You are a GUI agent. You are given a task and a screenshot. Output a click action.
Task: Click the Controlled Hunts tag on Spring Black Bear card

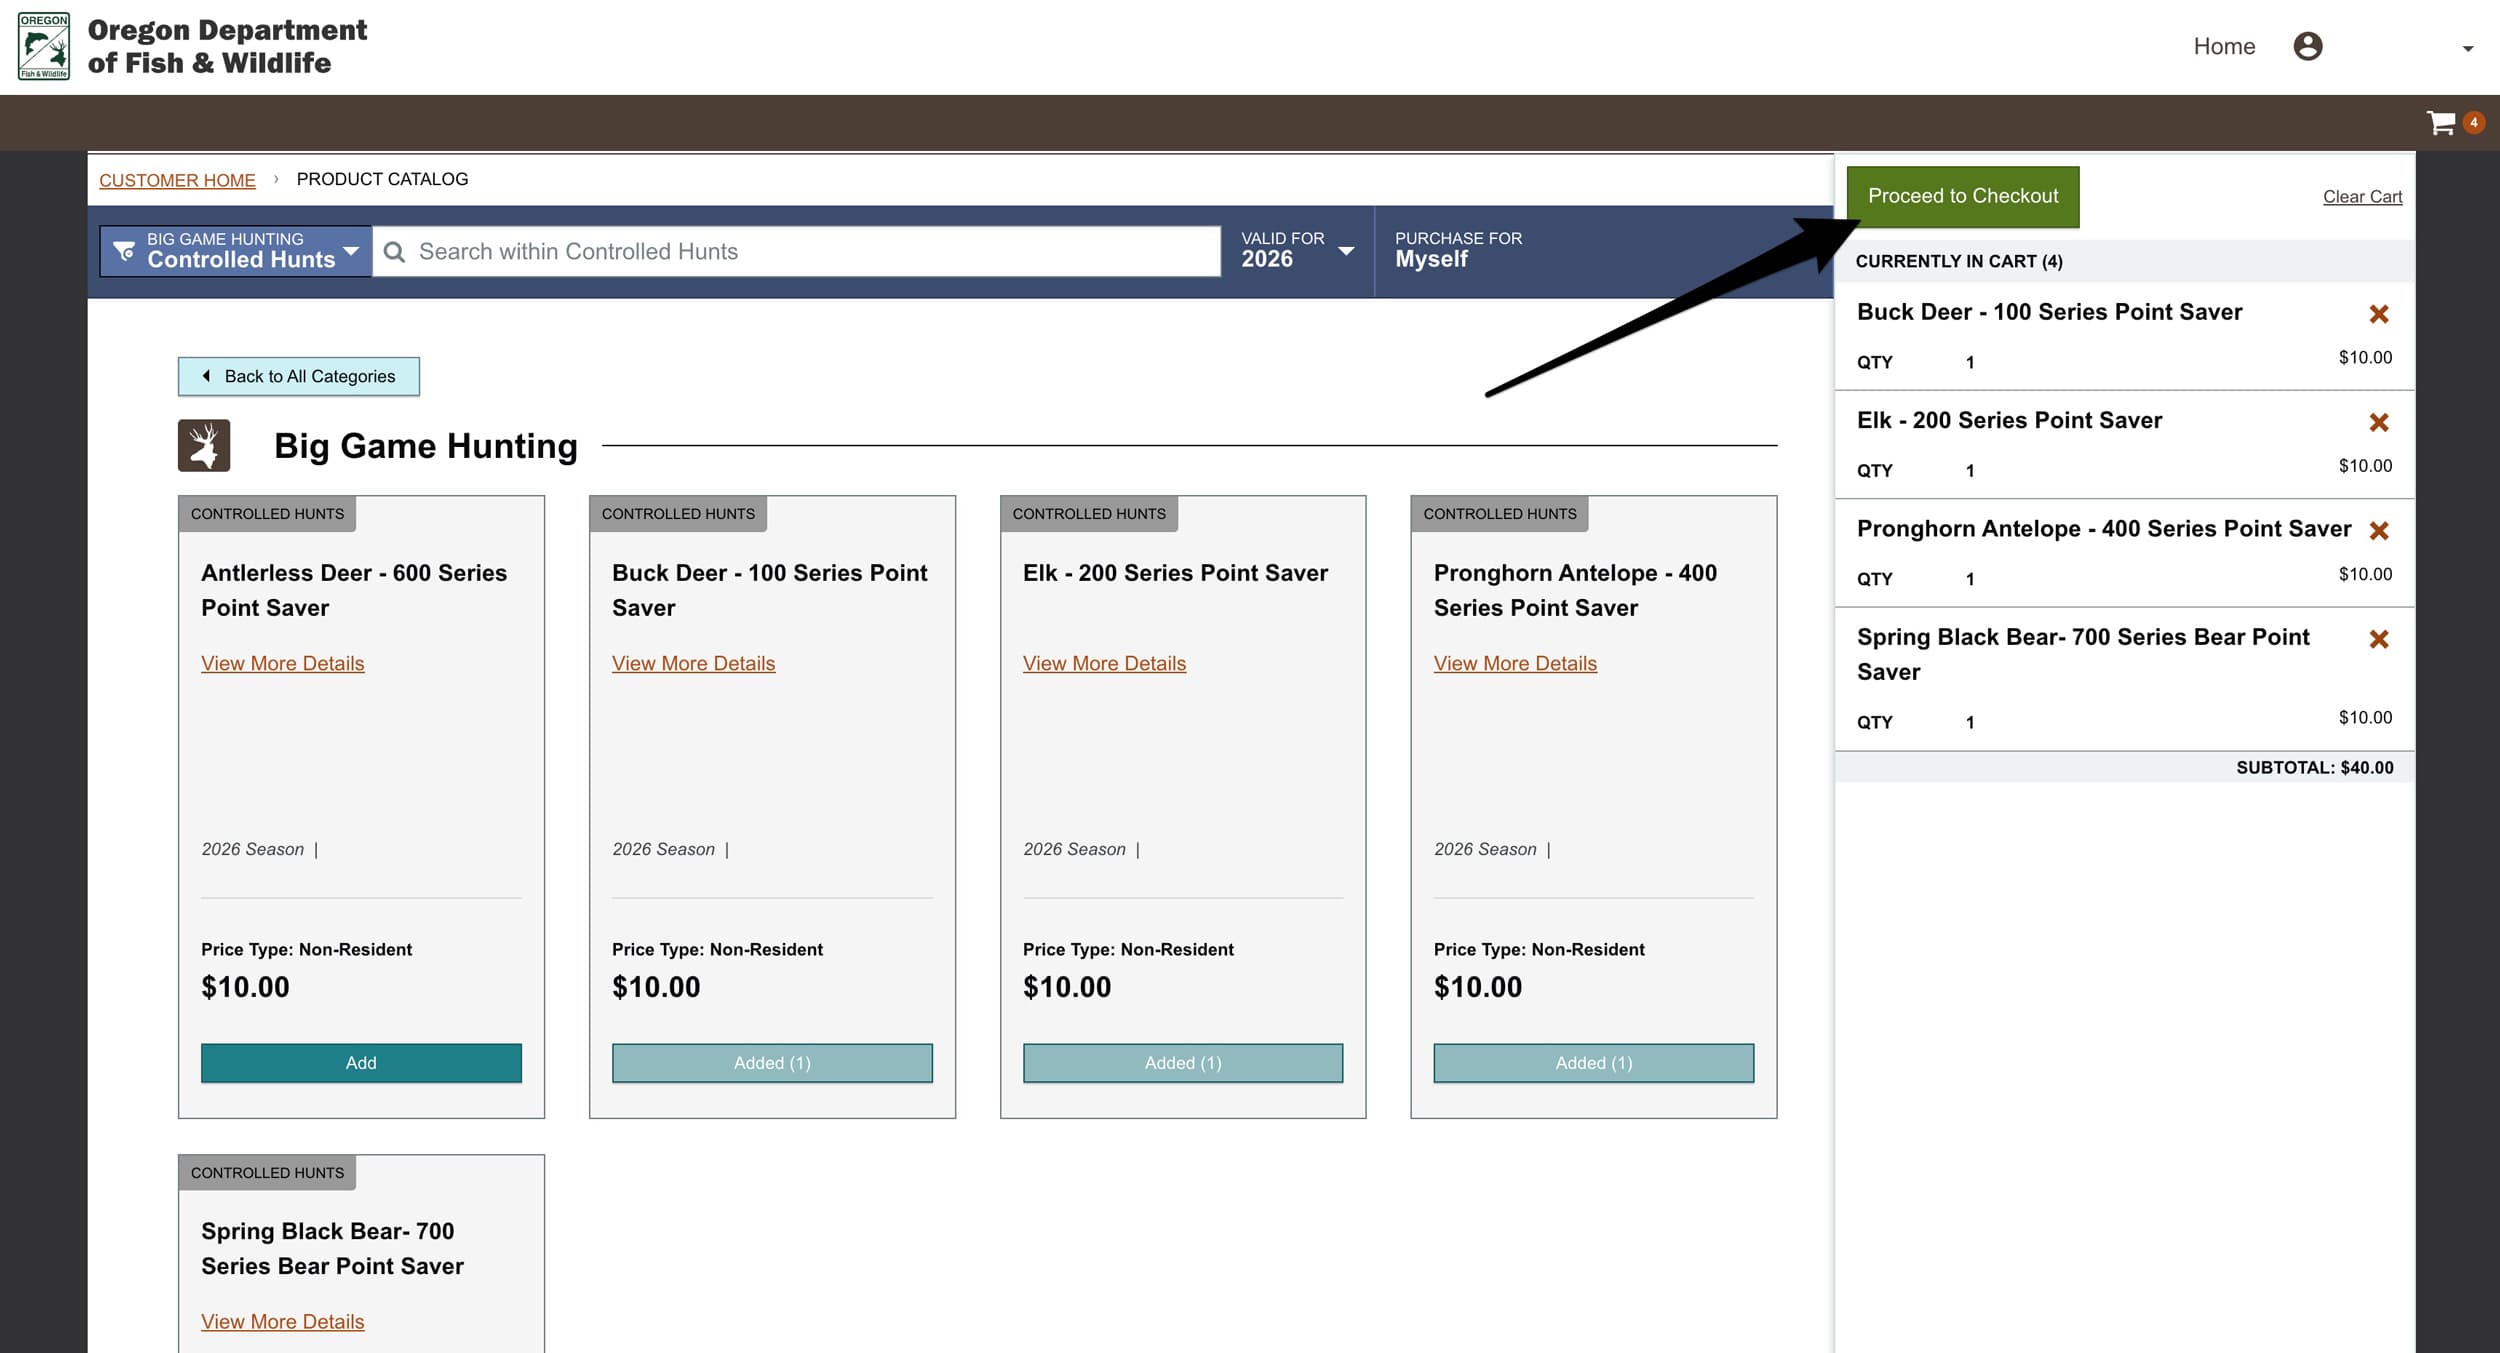(267, 1172)
